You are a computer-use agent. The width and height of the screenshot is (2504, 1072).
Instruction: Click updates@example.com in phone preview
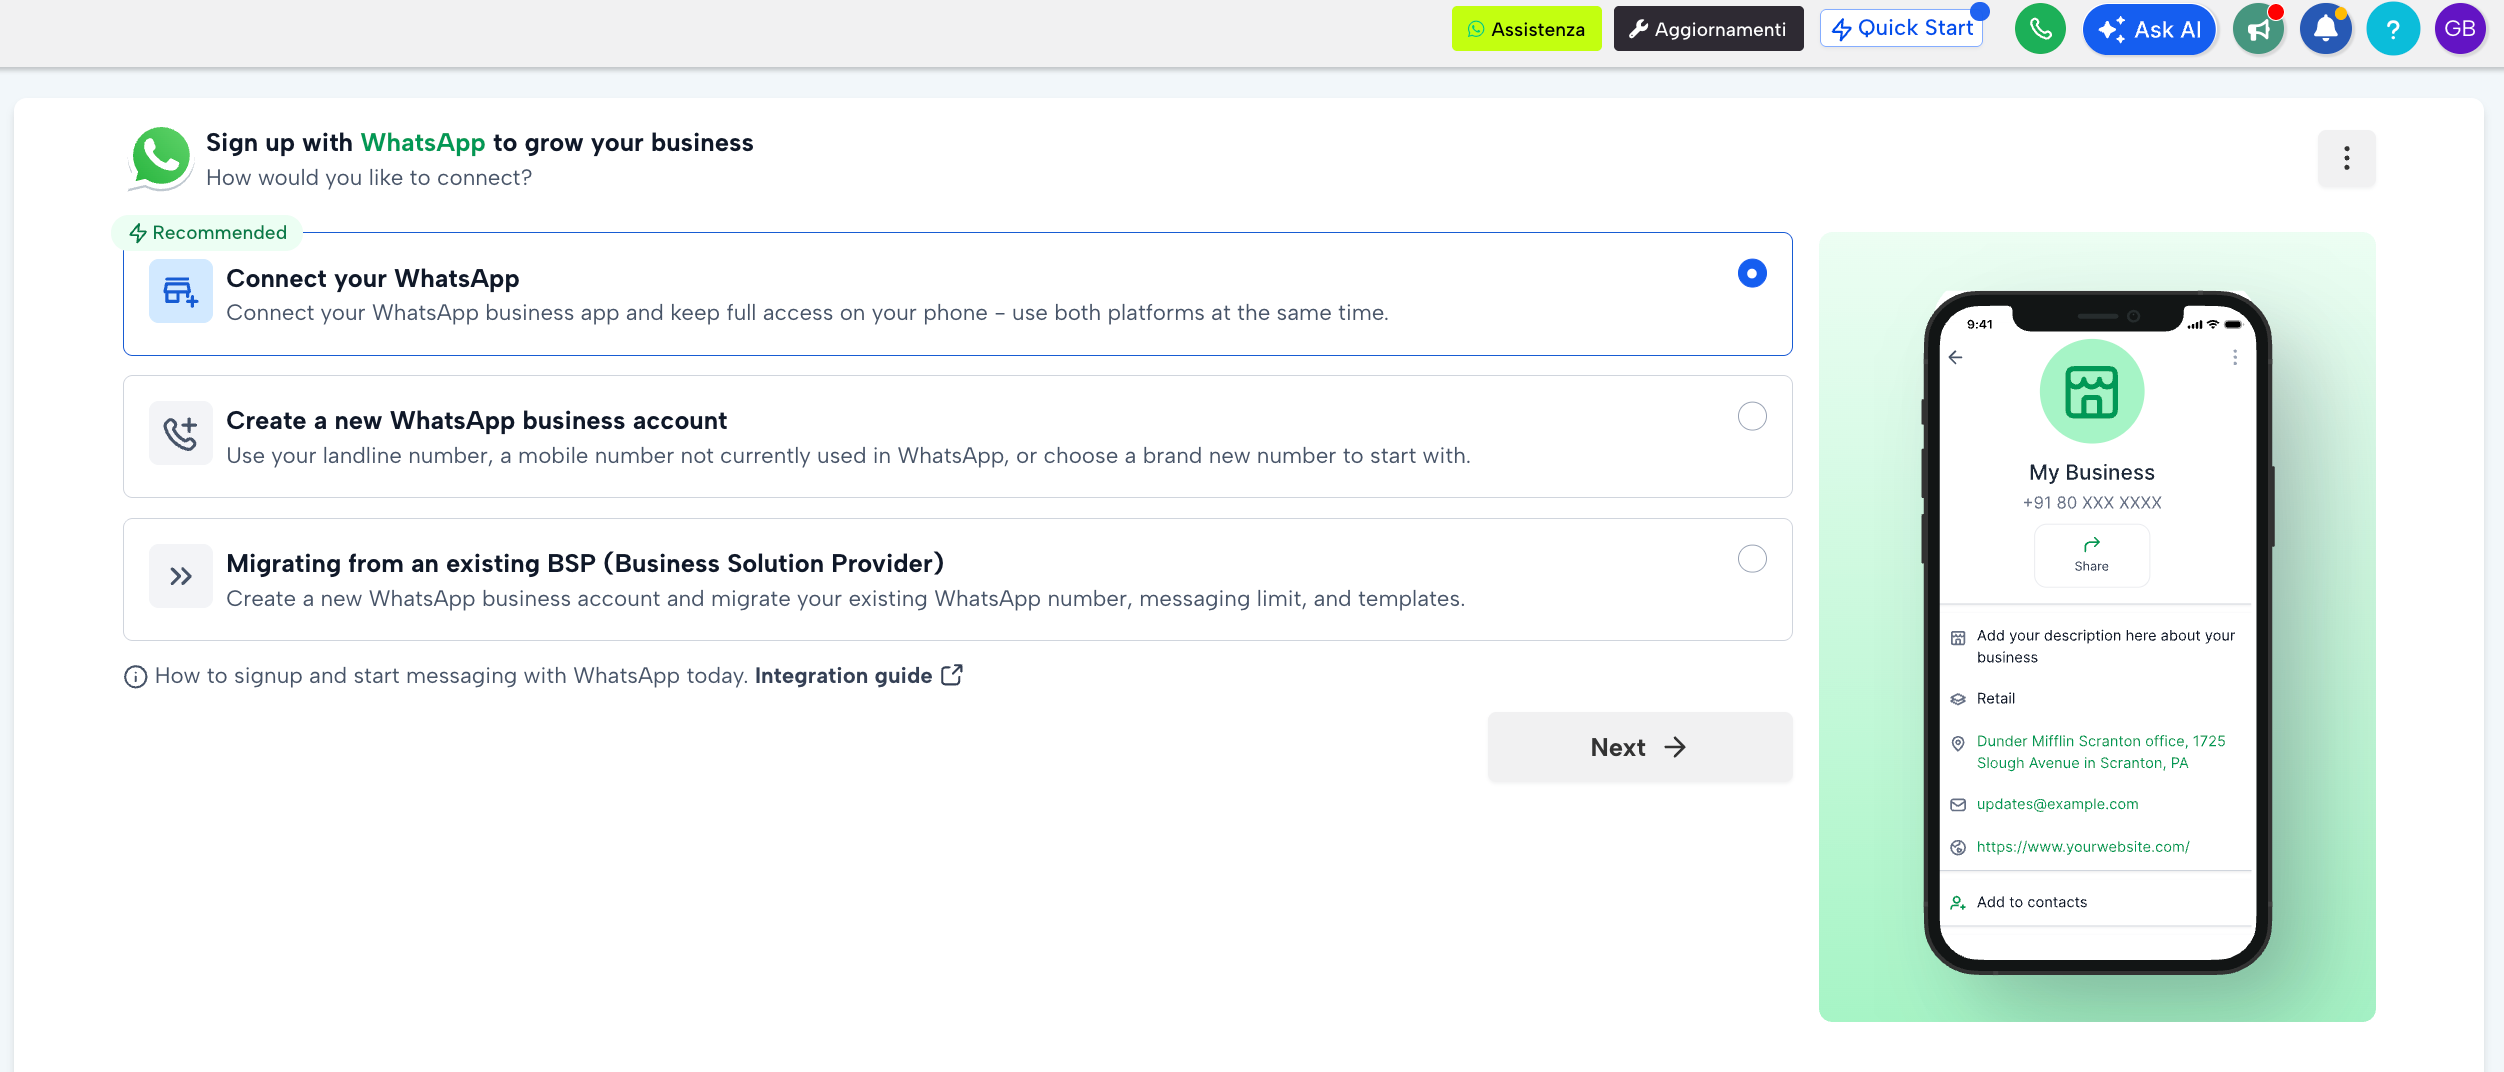2057,804
